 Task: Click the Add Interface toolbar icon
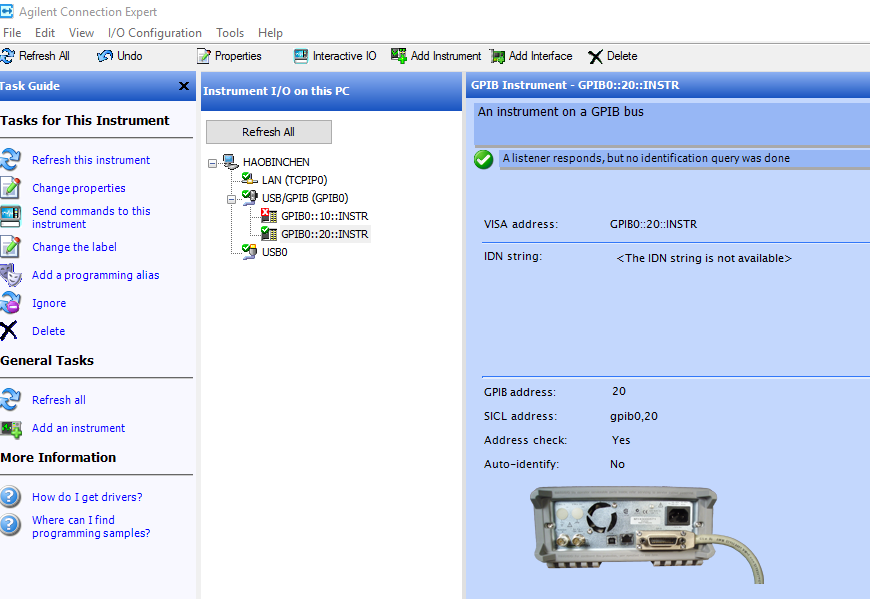coord(498,56)
